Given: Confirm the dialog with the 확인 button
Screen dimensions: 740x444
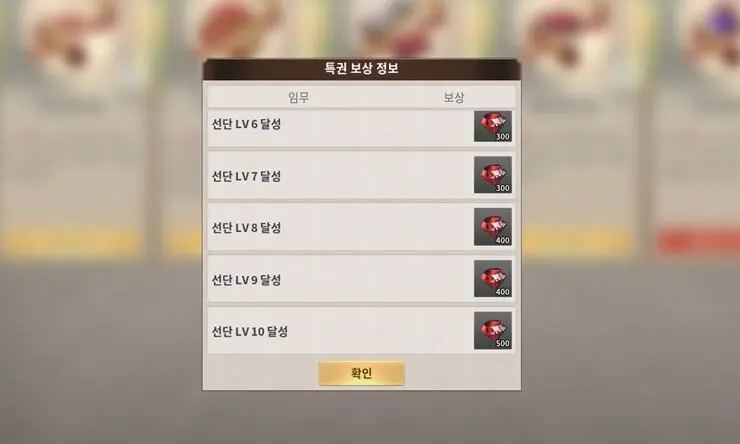Looking at the screenshot, I should [x=361, y=373].
